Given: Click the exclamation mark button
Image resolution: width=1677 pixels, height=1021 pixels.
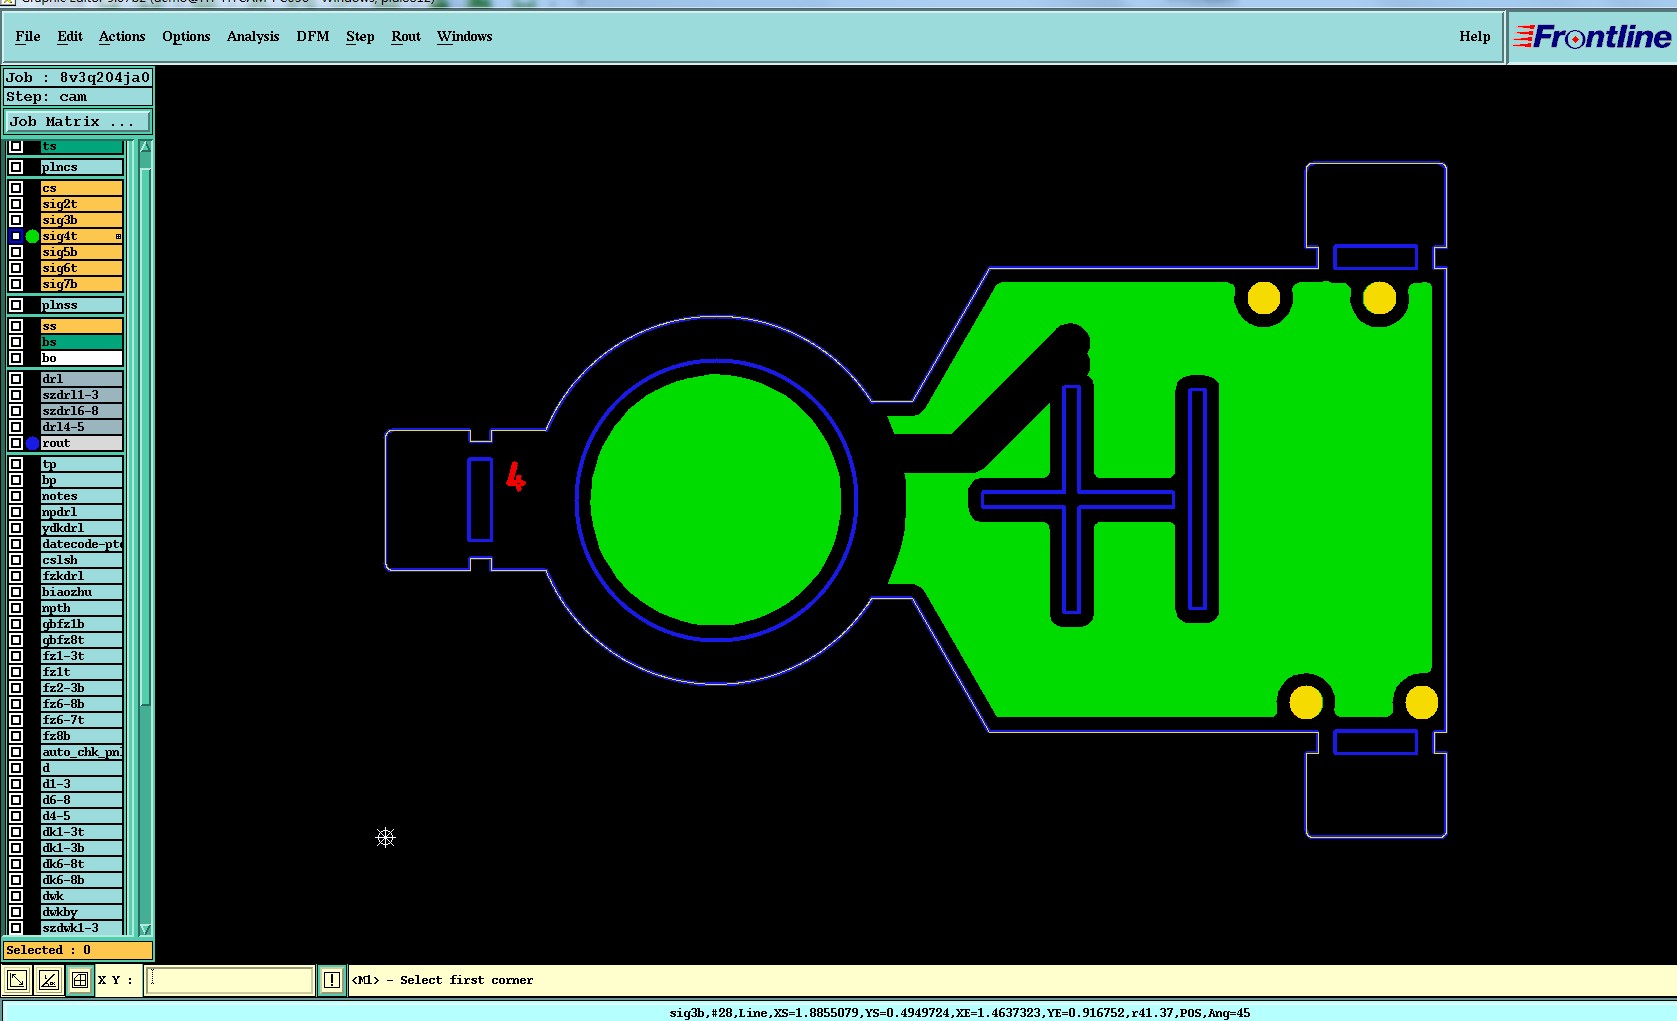Looking at the screenshot, I should click(x=332, y=980).
